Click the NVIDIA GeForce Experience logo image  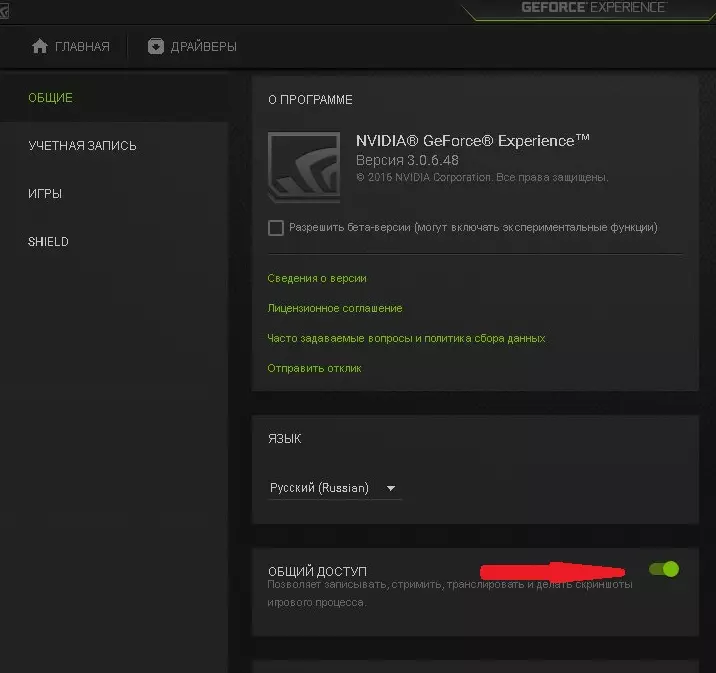(x=304, y=167)
